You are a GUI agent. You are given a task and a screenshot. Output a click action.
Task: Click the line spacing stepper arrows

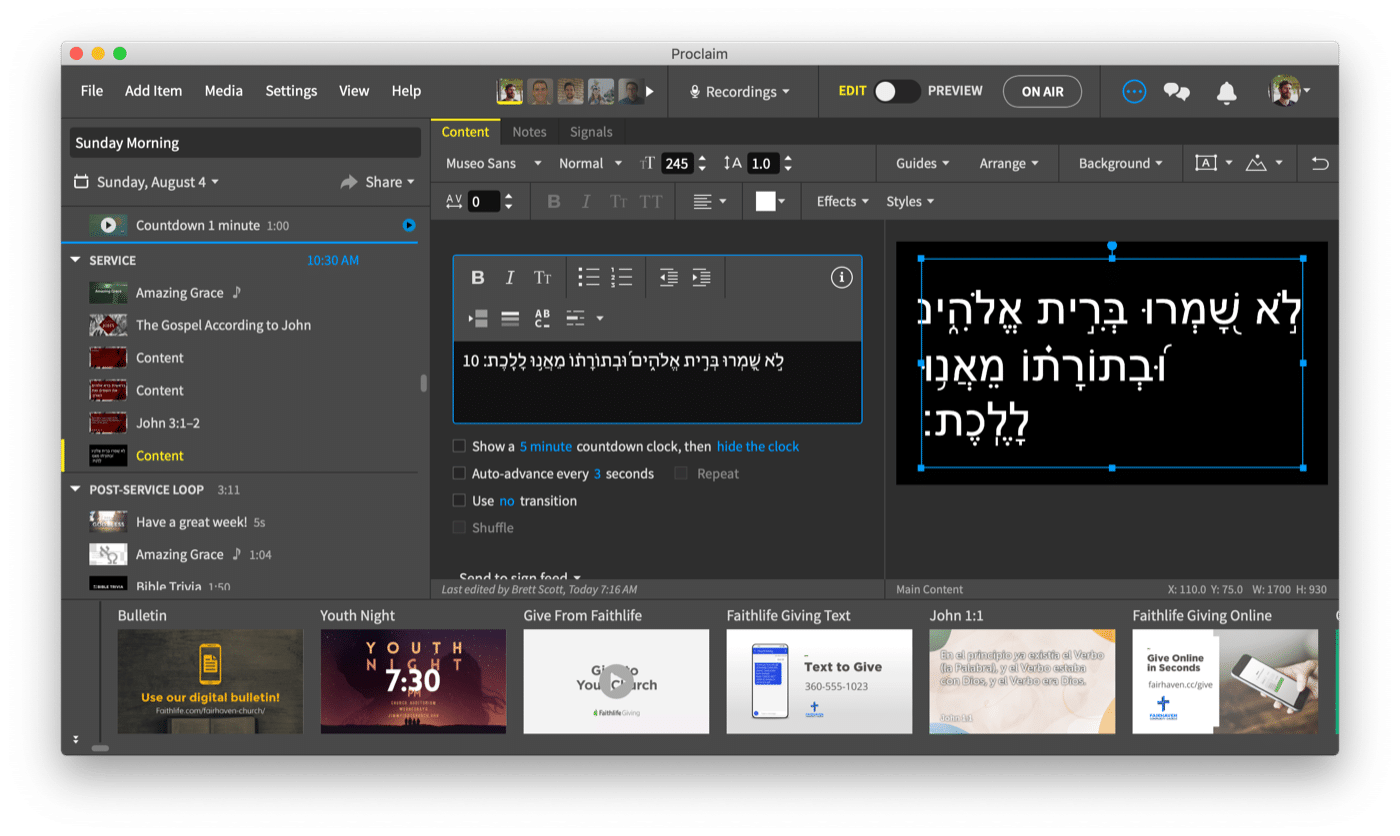pyautogui.click(x=788, y=163)
